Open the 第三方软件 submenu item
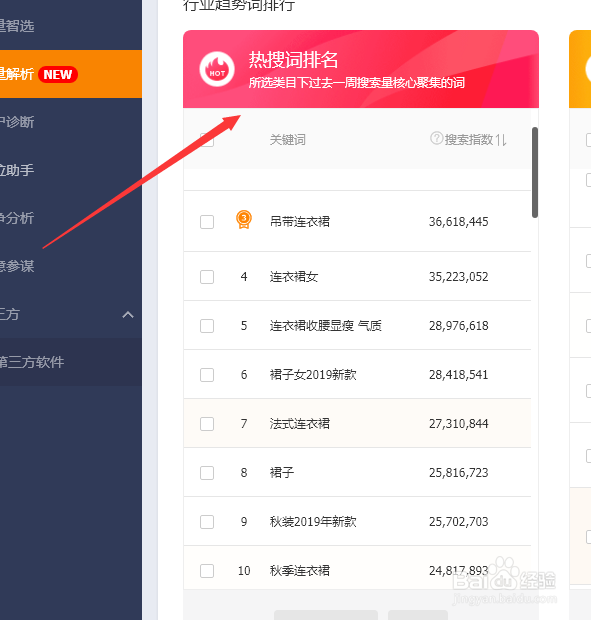The image size is (591, 620). point(71,362)
